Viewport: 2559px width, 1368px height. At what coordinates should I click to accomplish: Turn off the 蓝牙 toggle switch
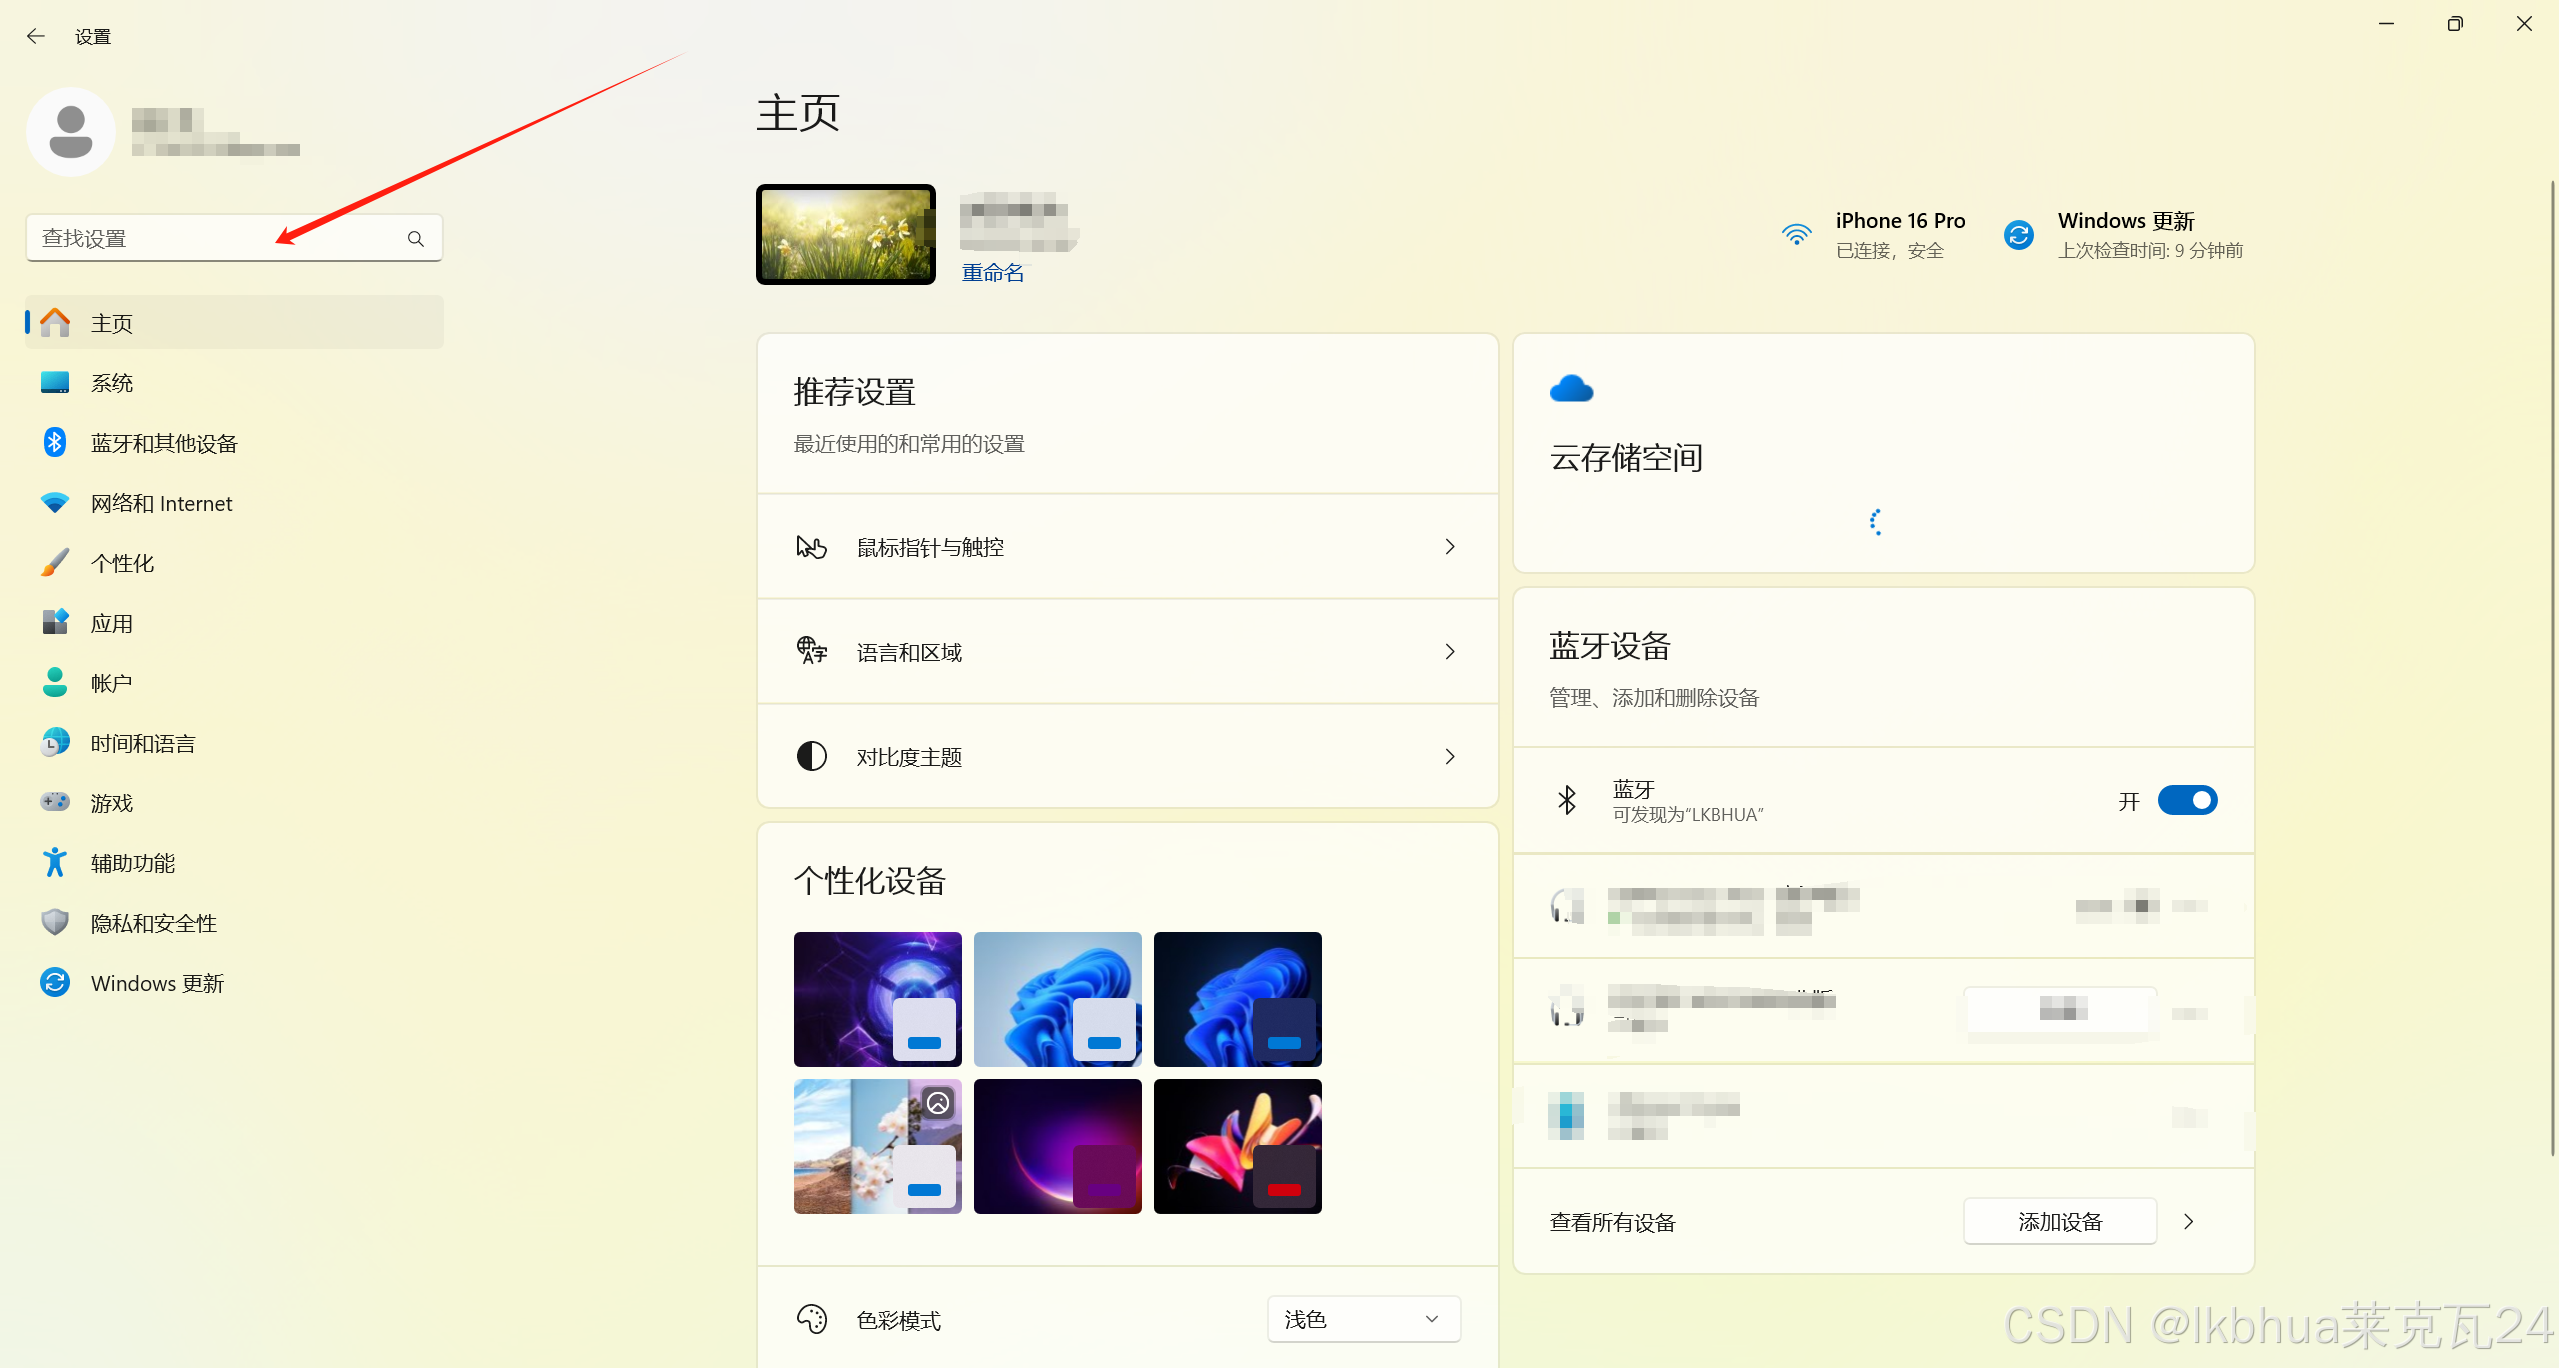tap(2187, 800)
